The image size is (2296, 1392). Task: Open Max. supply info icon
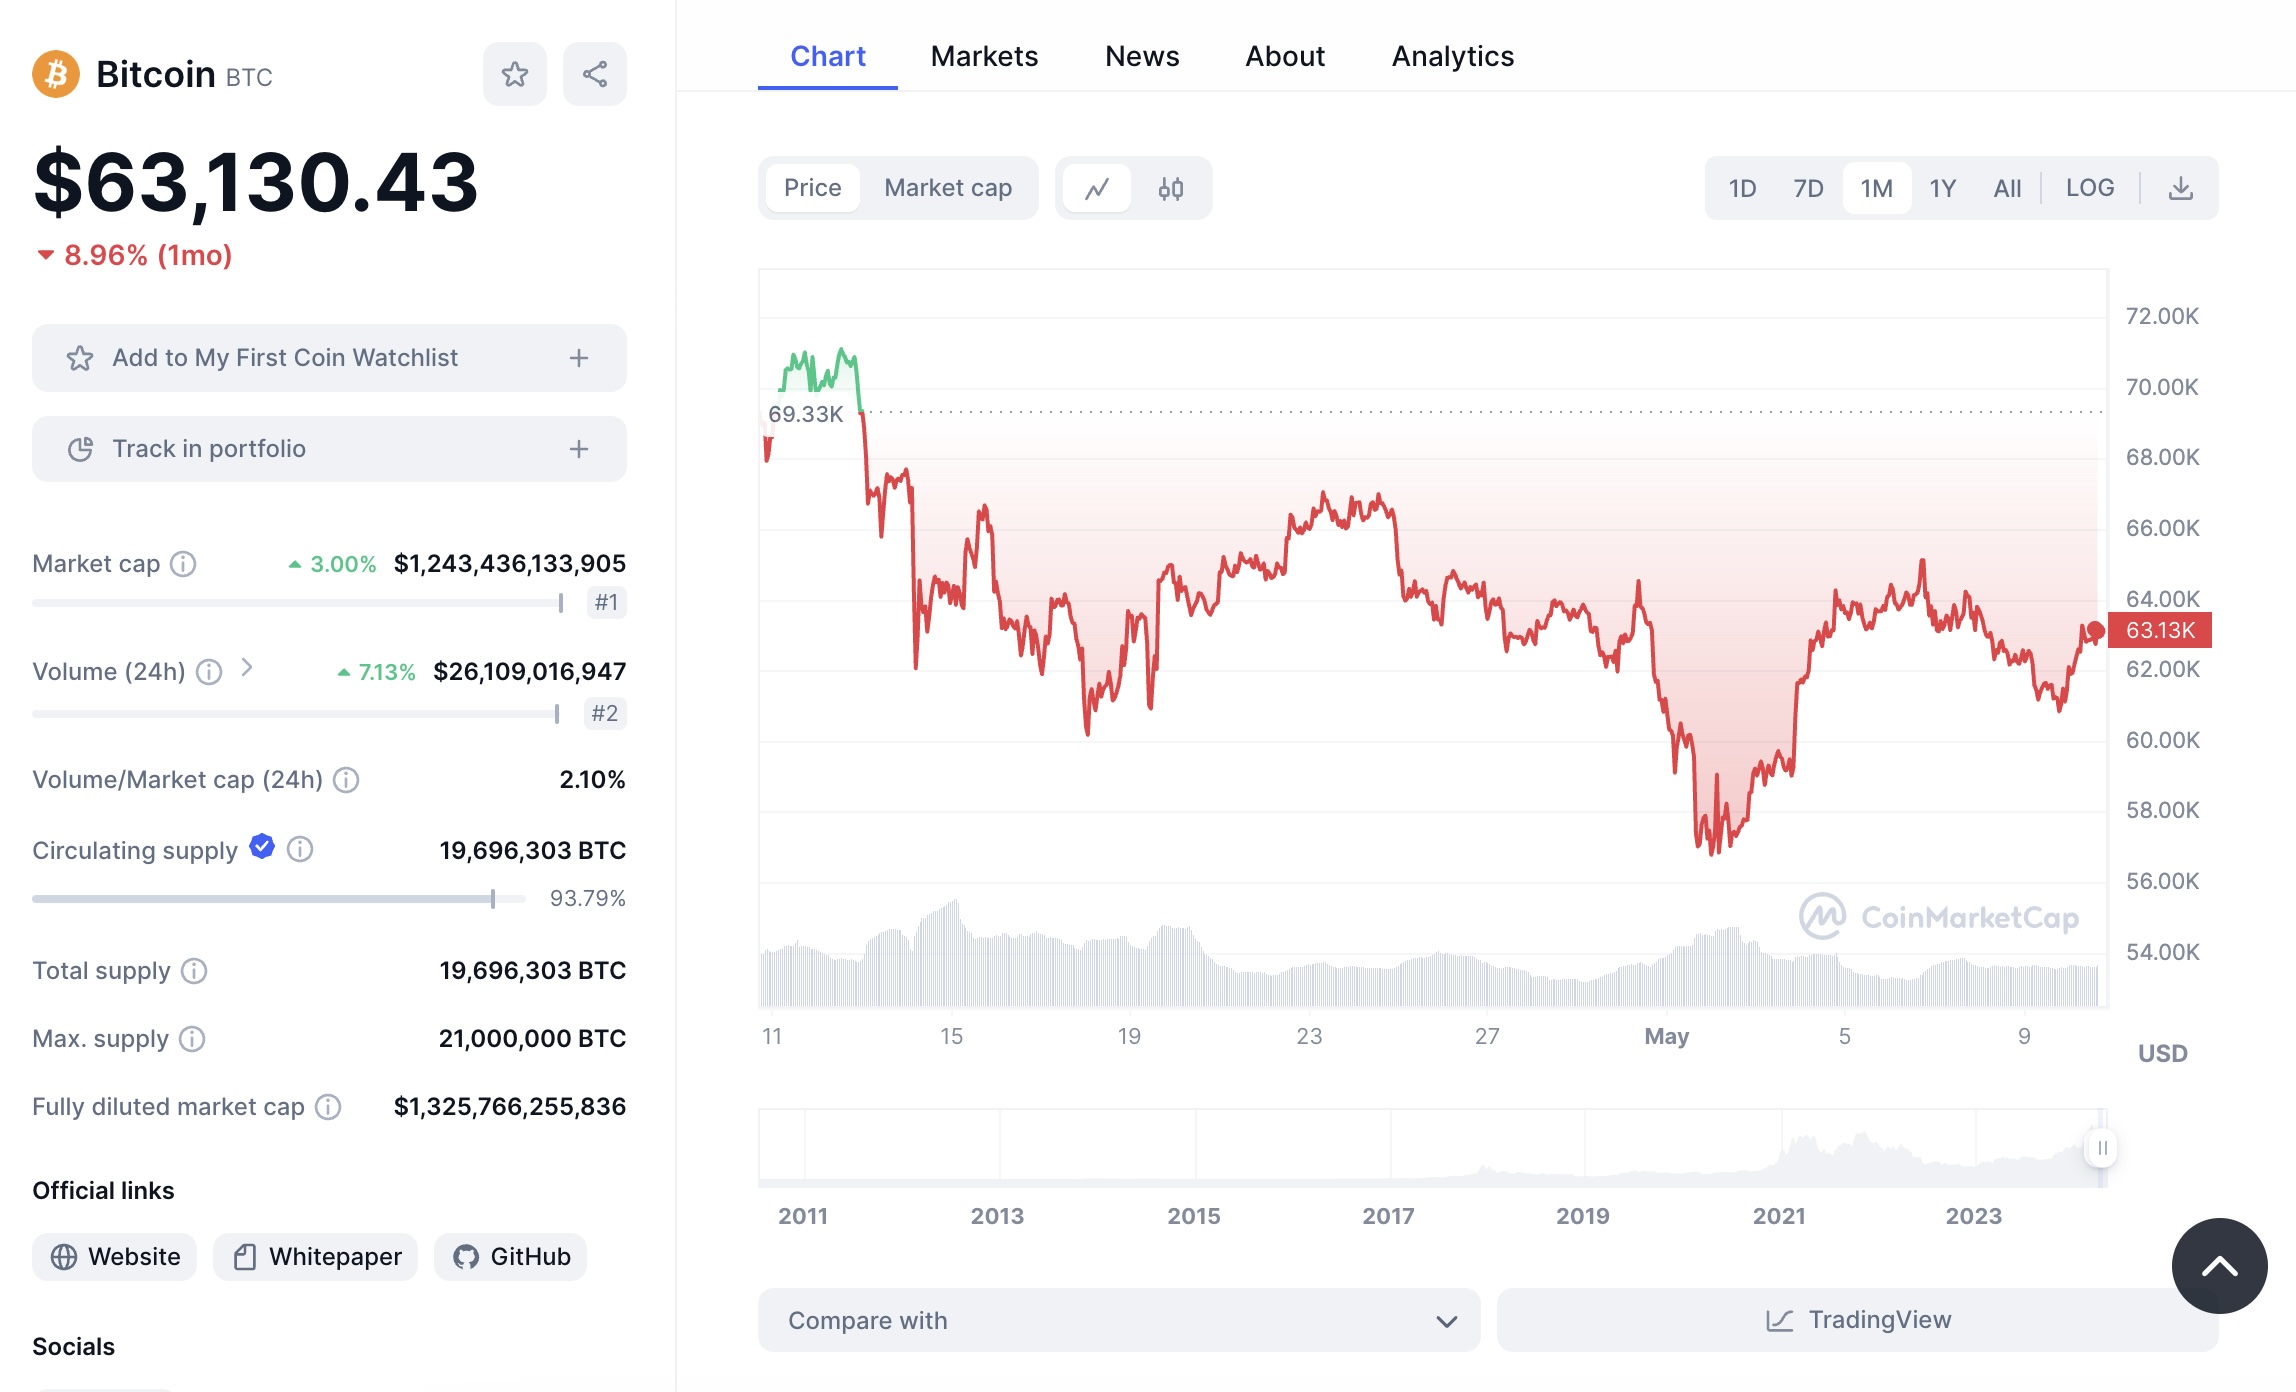coord(192,1039)
